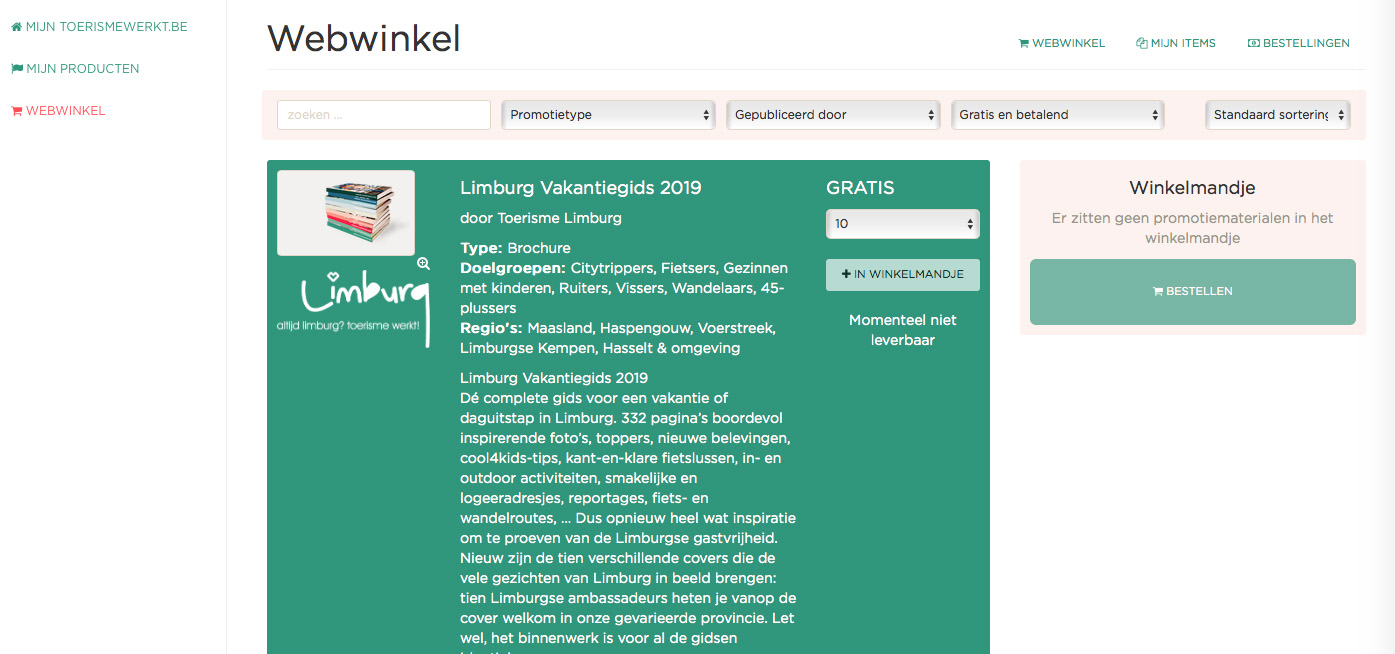Click the money icon beside Bestellingen
1395x654 pixels.
pos(1254,43)
